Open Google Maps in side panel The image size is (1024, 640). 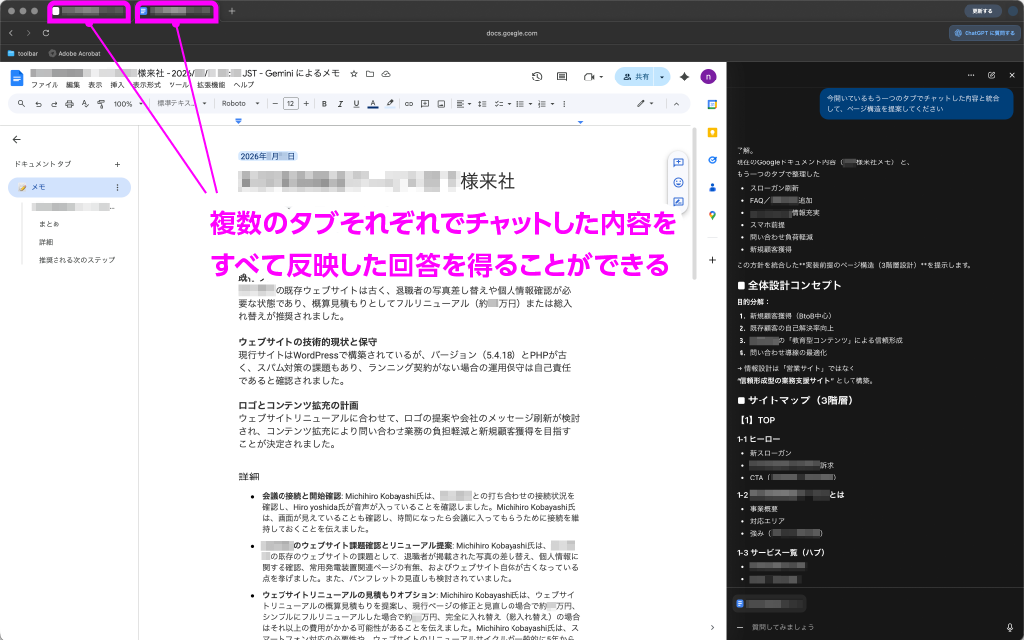(x=712, y=215)
